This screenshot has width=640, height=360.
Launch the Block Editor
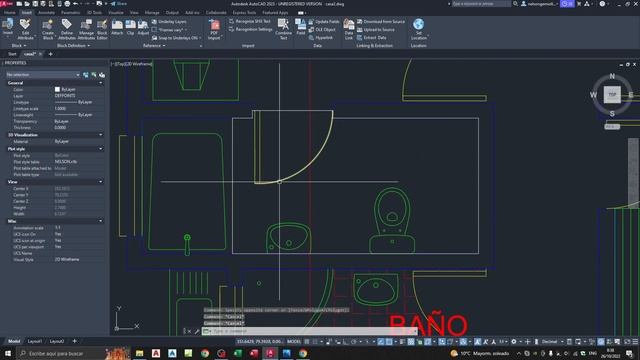click(x=102, y=29)
